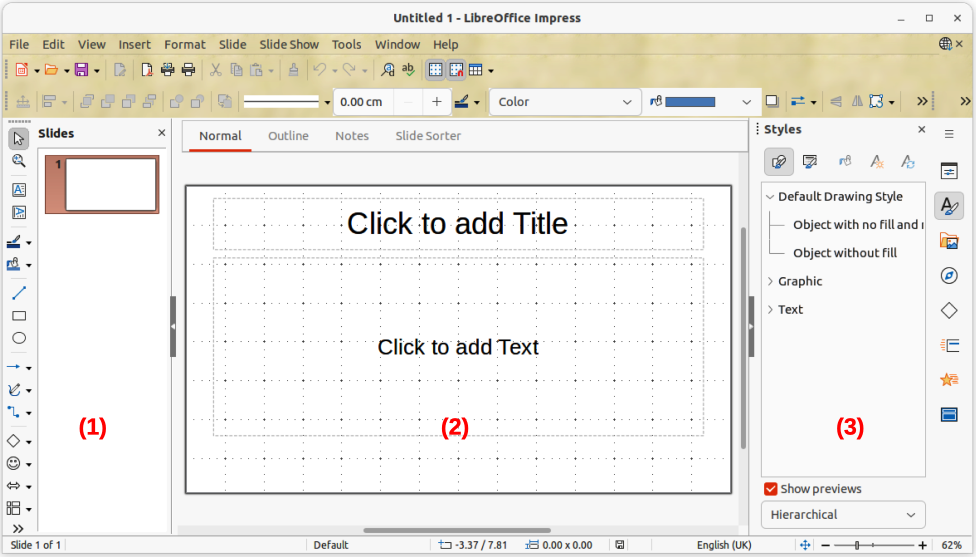The height and width of the screenshot is (557, 976).
Task: Expand more drawing tools at toolbar bottom
Action: click(18, 528)
